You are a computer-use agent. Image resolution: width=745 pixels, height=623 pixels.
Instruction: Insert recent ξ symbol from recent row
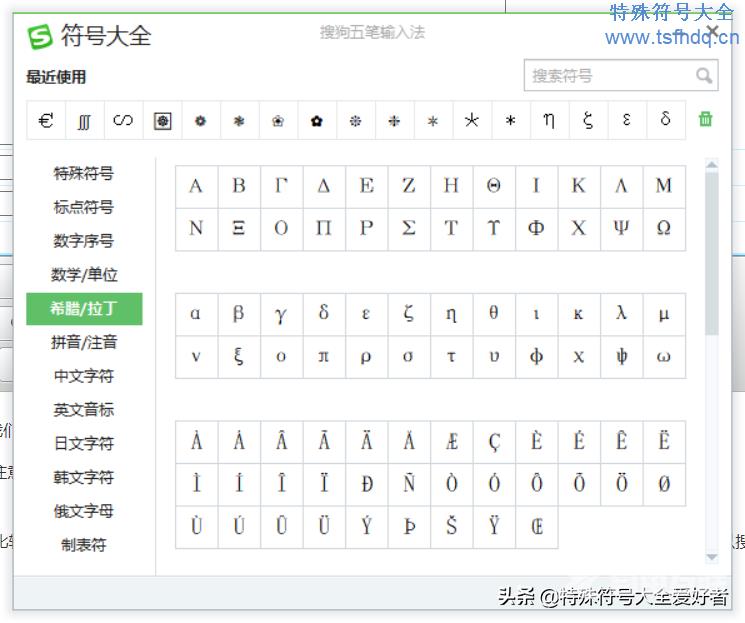[588, 120]
